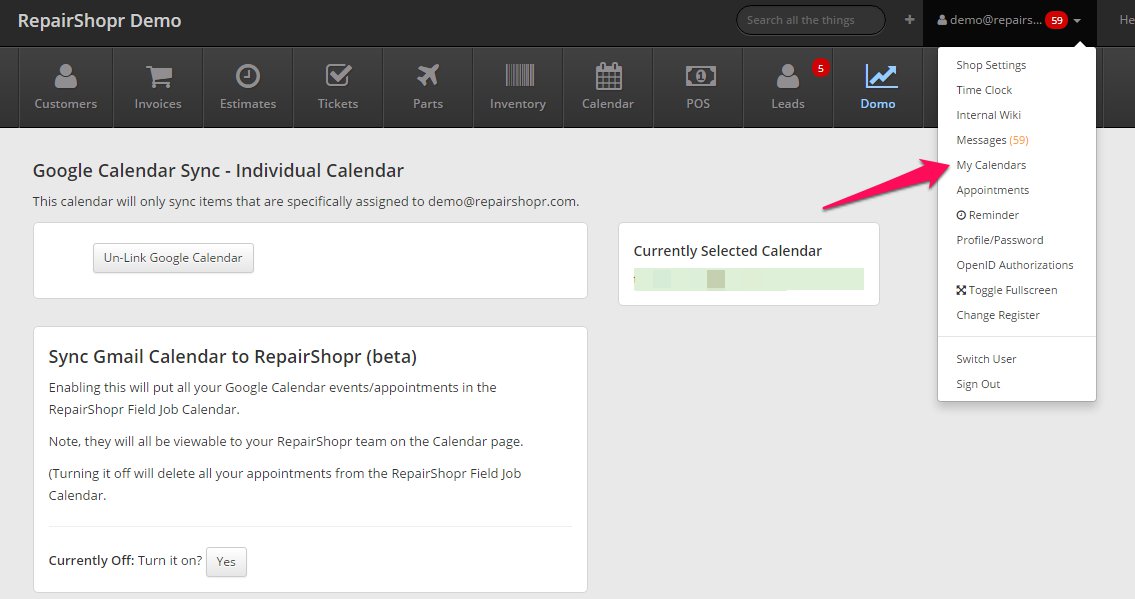This screenshot has width=1135, height=599.
Task: Select Shop Settings from the menu
Action: (991, 65)
